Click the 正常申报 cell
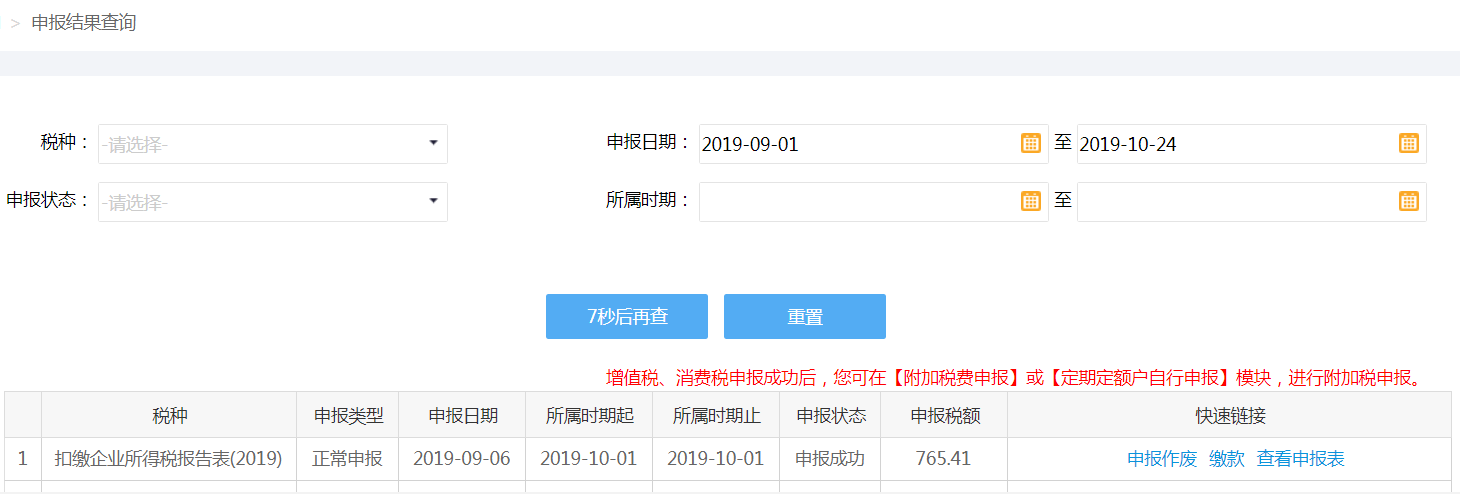The height and width of the screenshot is (494, 1460). click(x=348, y=459)
